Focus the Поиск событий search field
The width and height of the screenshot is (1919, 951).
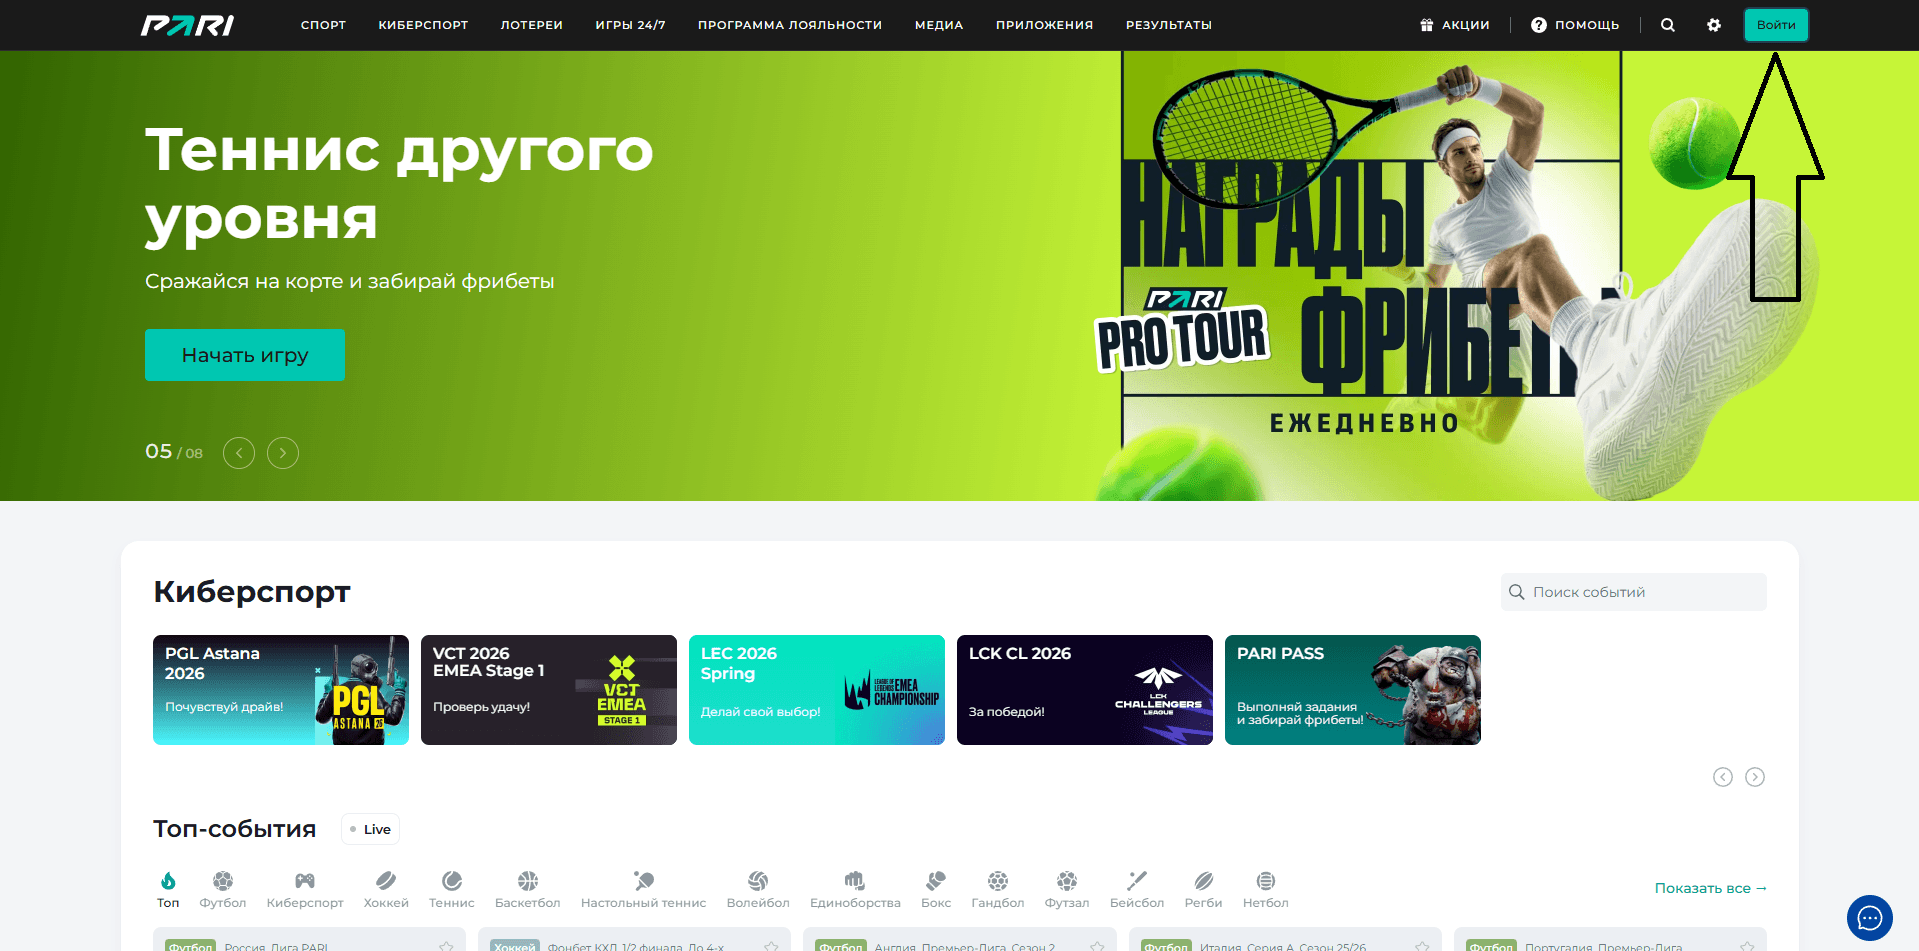(1634, 592)
